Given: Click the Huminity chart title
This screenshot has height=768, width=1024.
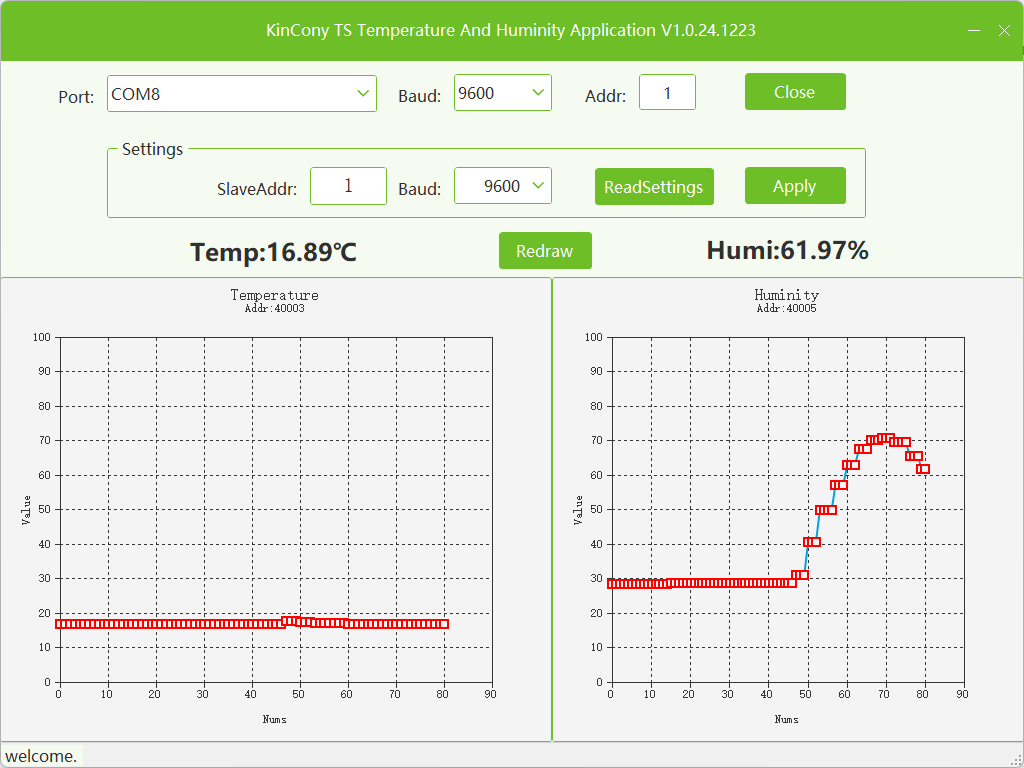Looking at the screenshot, I should coord(786,295).
